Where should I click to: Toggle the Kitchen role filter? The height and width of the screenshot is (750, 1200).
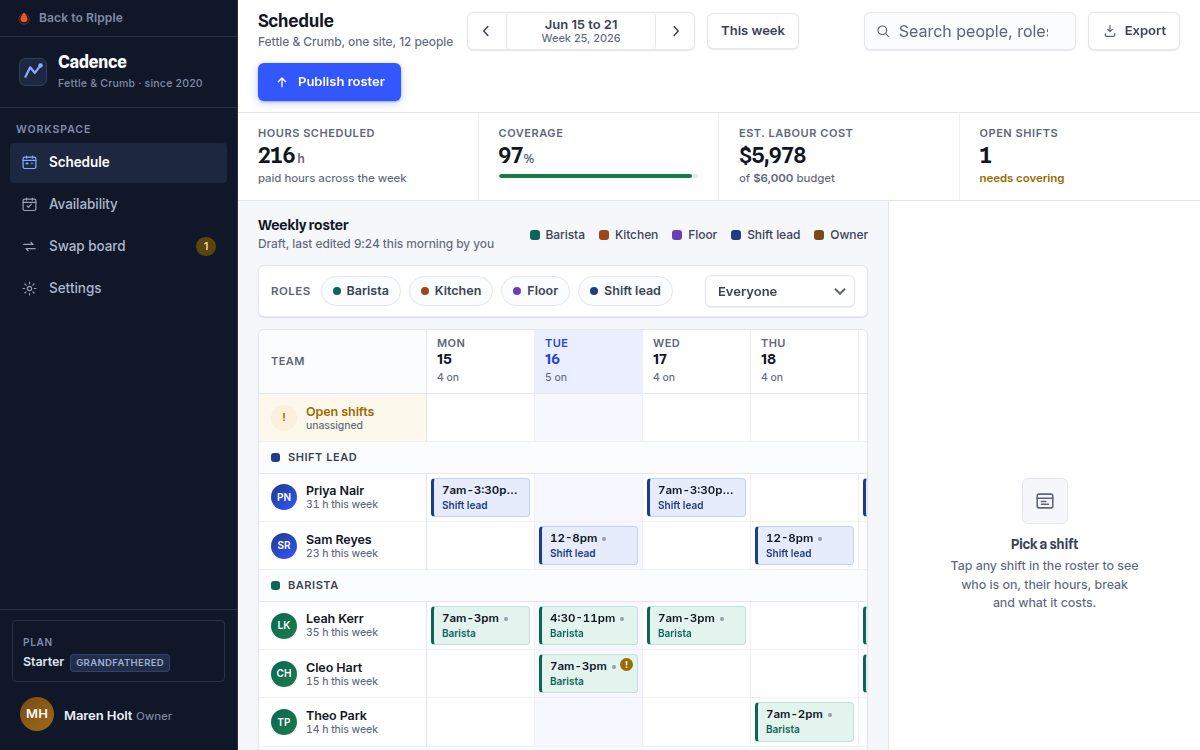pos(451,291)
